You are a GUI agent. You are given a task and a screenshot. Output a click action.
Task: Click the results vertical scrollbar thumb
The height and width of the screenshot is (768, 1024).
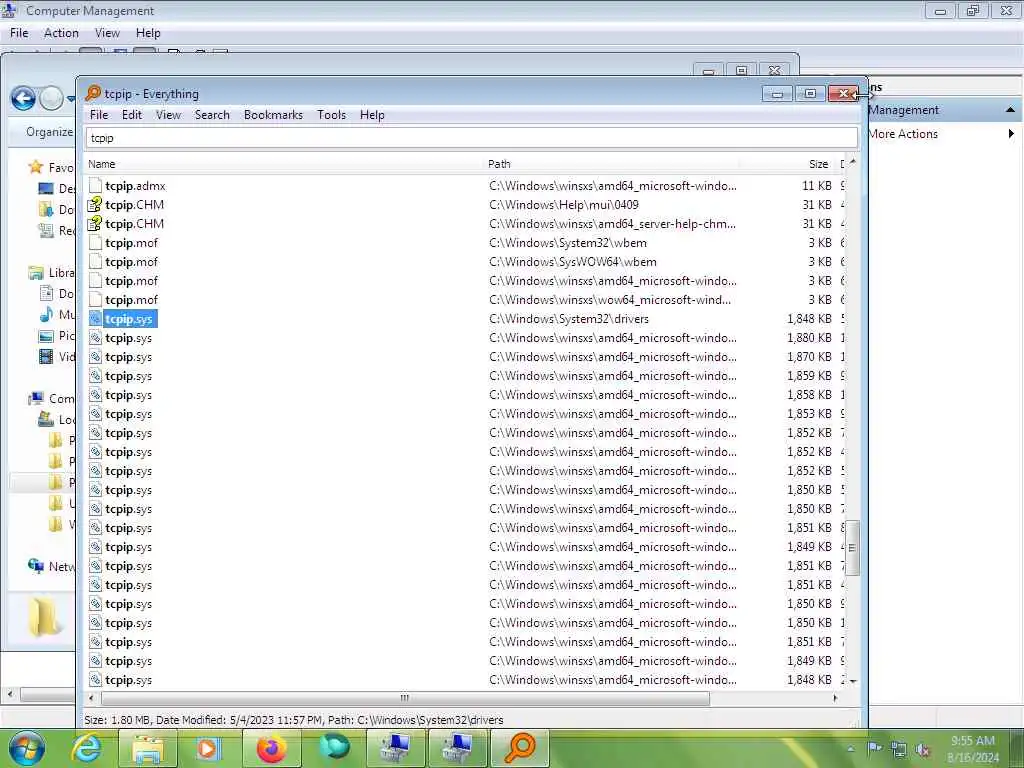coord(852,548)
